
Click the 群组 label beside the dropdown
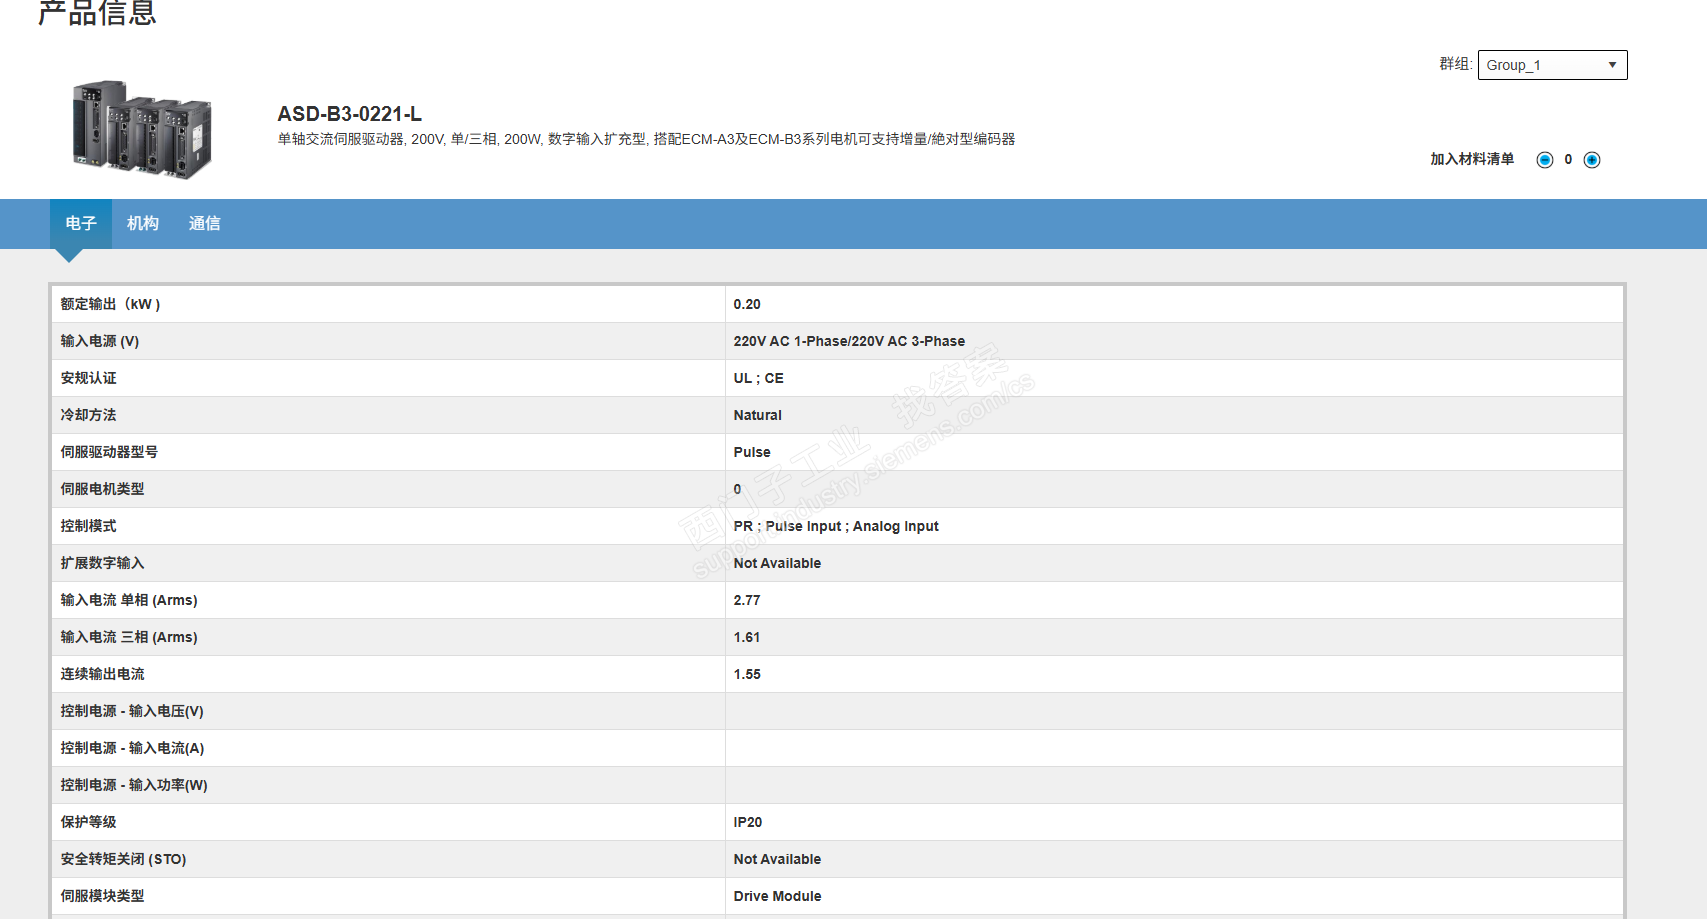point(1455,64)
